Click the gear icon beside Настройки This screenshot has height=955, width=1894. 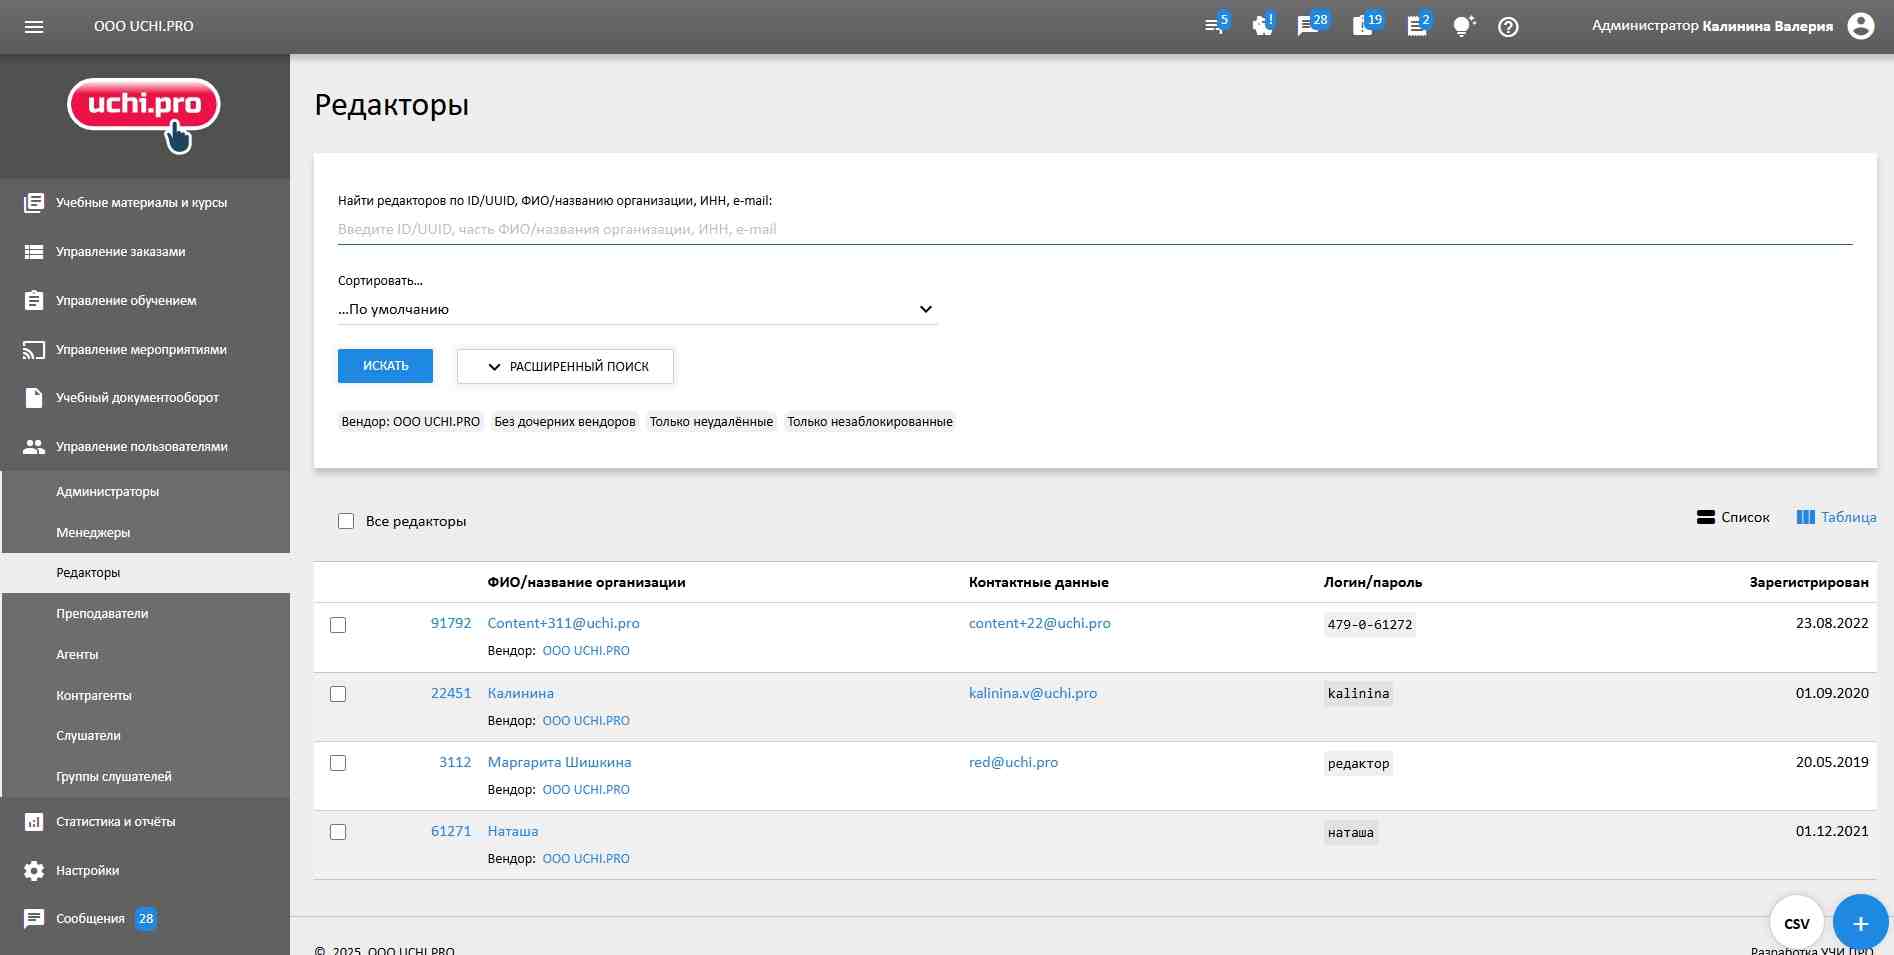point(34,871)
